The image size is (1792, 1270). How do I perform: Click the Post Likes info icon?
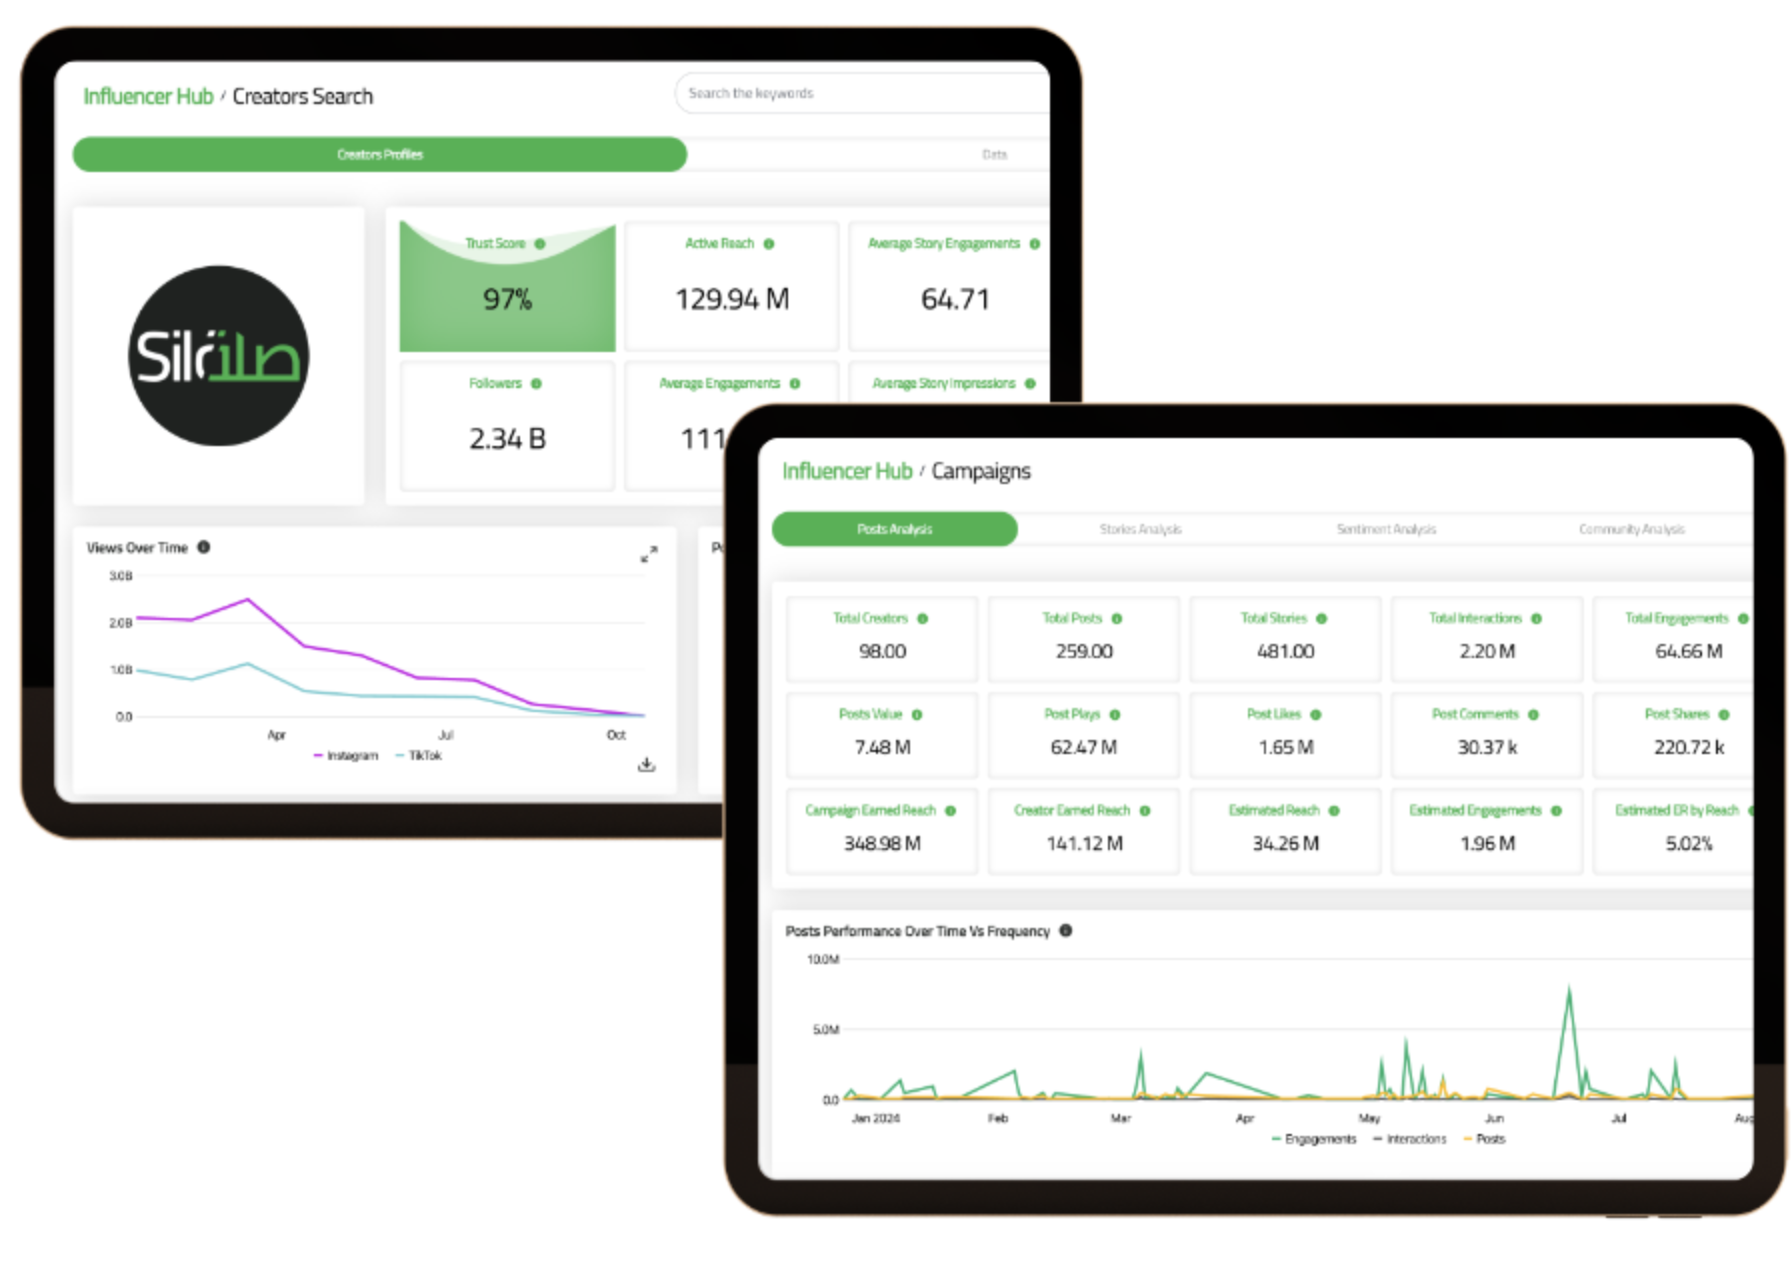pyautogui.click(x=1316, y=715)
